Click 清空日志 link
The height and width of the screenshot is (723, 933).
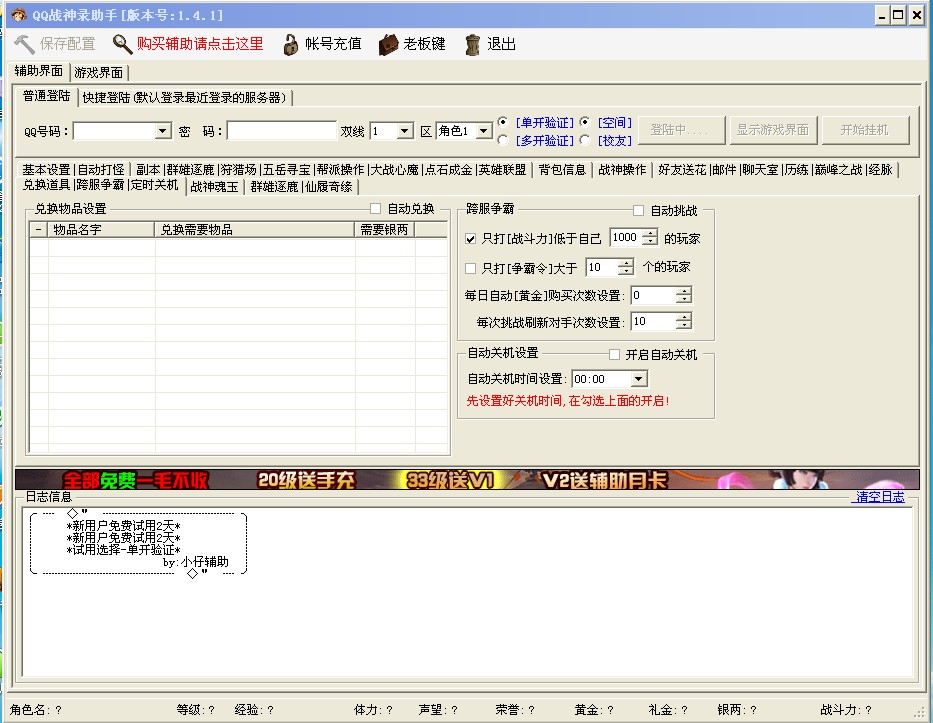(879, 497)
